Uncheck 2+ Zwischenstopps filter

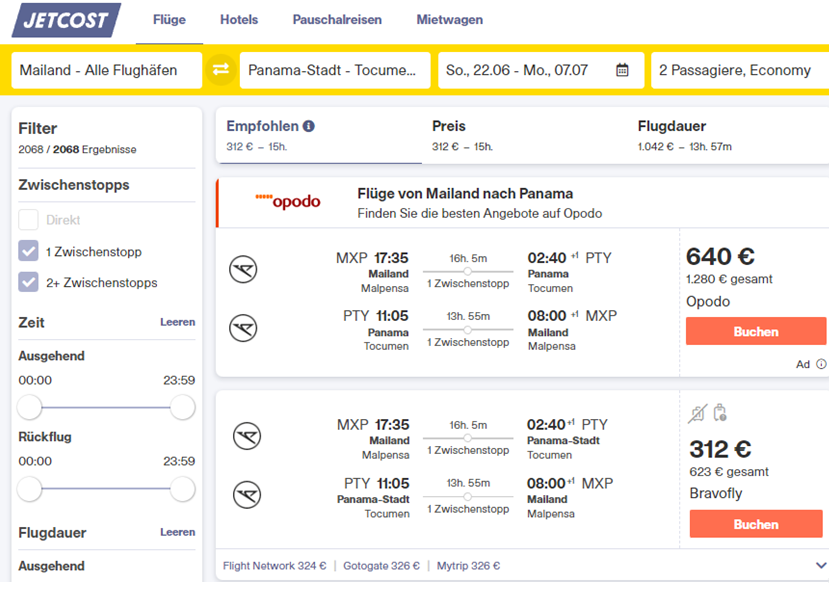point(29,282)
